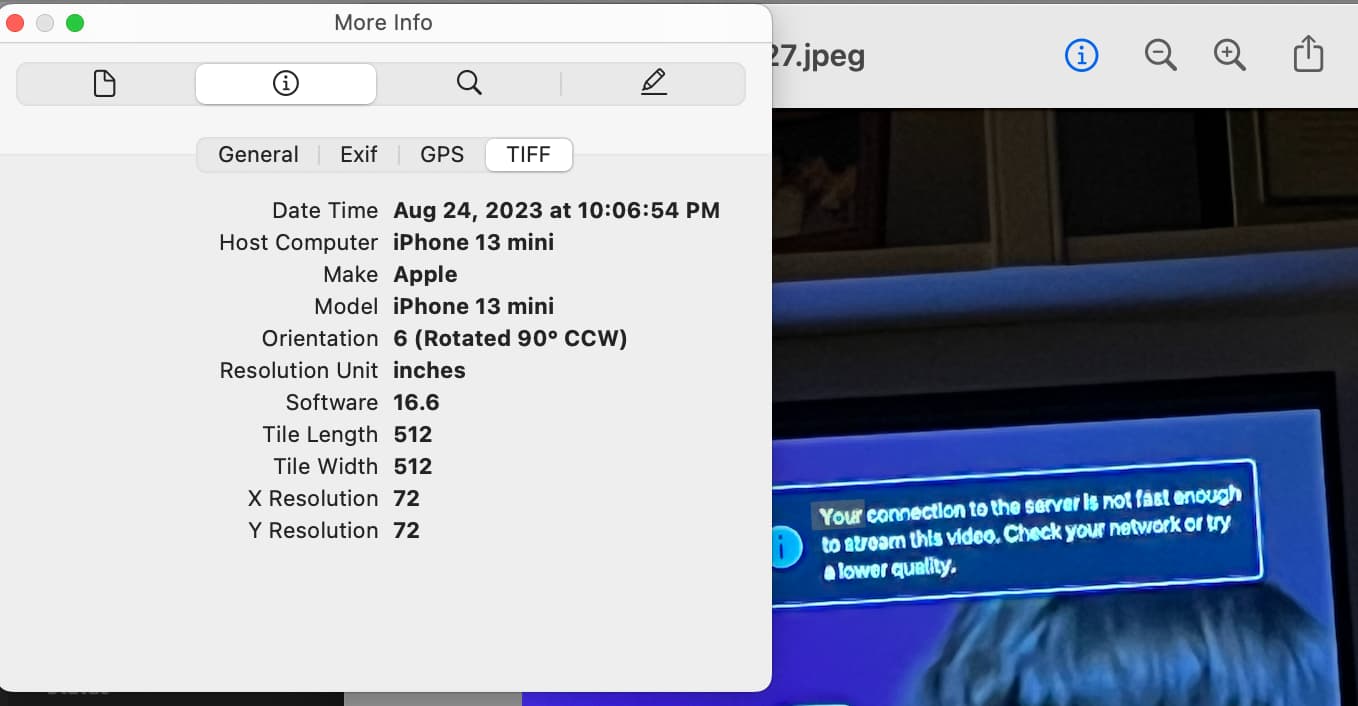Click the Host Computer value iPhone 13 mini
Image resolution: width=1358 pixels, height=706 pixels.
(473, 242)
